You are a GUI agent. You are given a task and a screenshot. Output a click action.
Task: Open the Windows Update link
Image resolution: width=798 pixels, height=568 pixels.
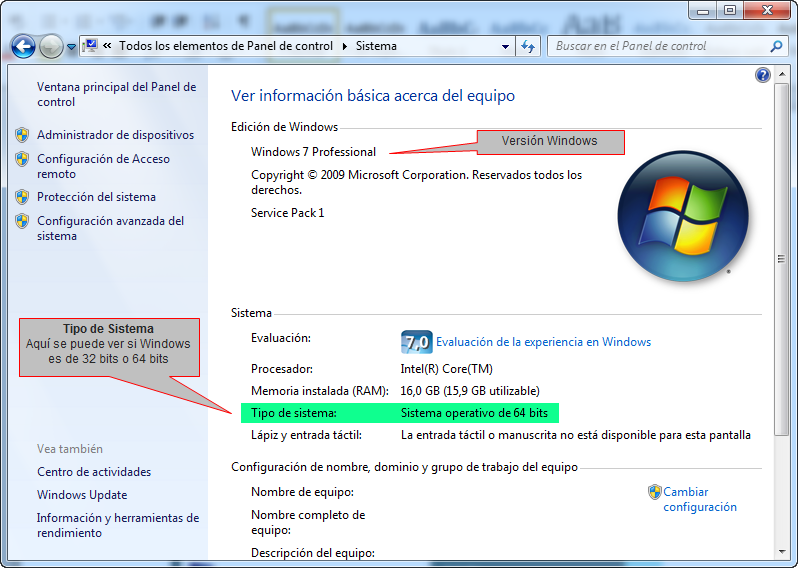(x=82, y=495)
